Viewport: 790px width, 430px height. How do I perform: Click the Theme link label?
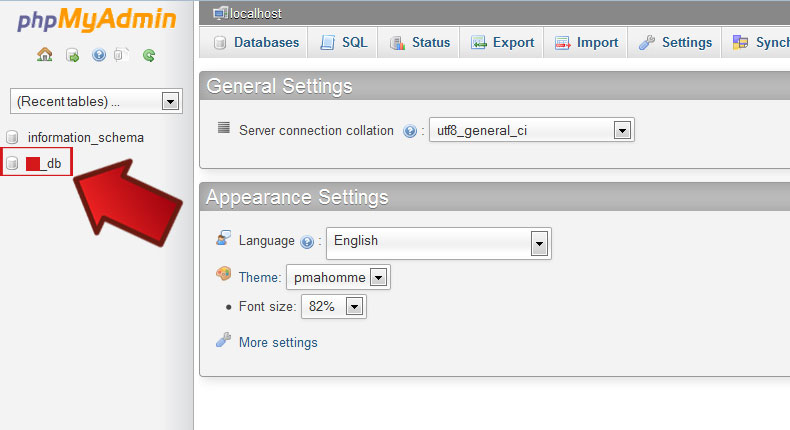260,277
